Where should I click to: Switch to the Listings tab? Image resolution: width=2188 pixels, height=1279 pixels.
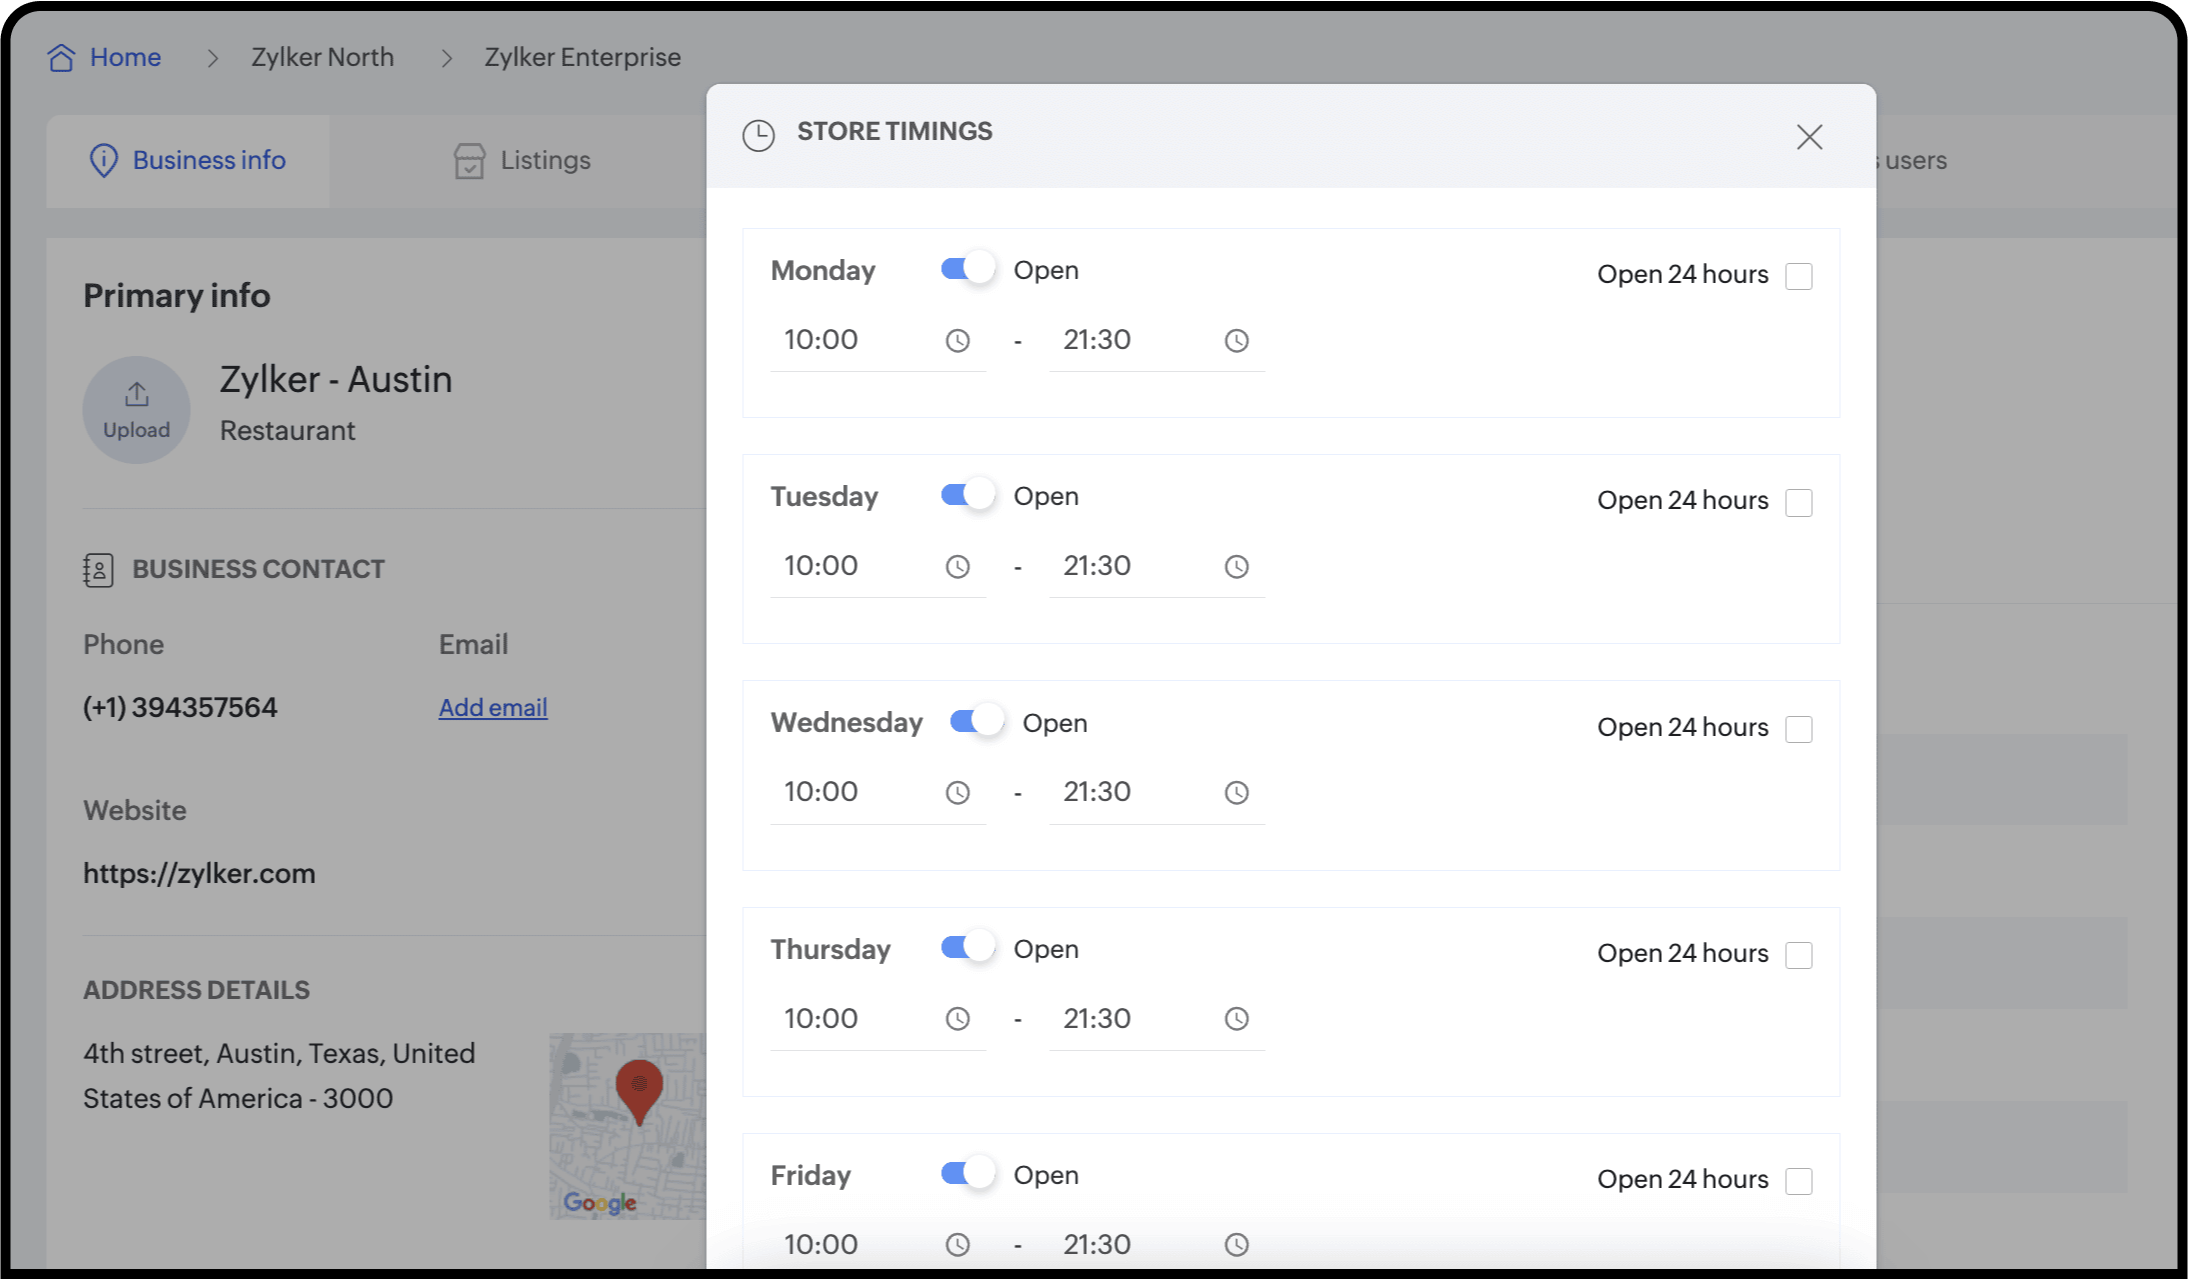522,161
